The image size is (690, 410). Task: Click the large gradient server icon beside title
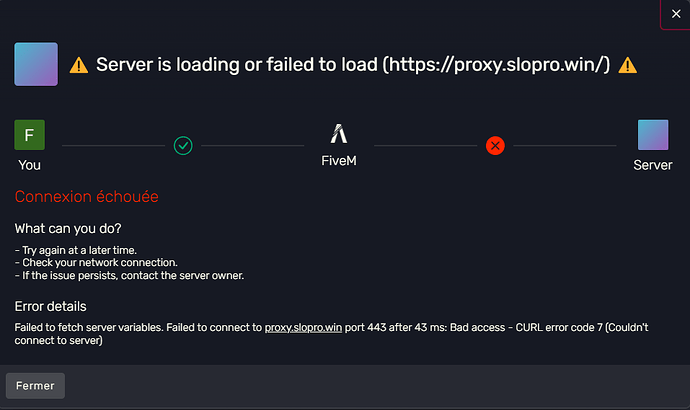[36, 64]
